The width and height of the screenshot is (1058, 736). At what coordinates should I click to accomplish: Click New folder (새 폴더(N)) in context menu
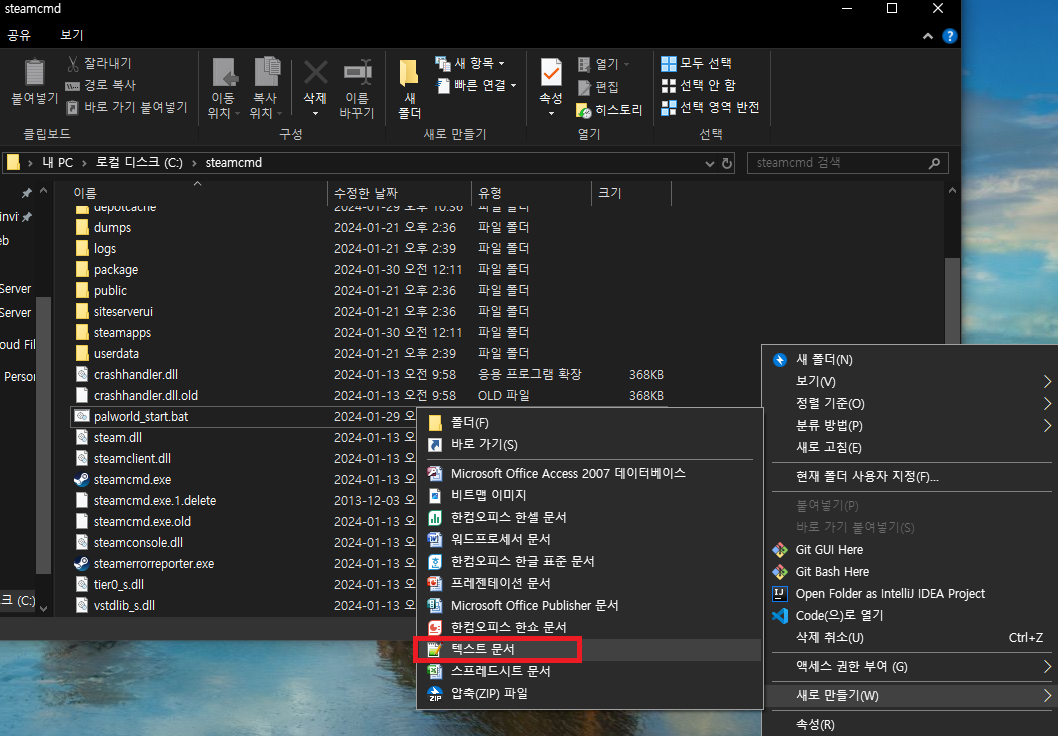911,360
